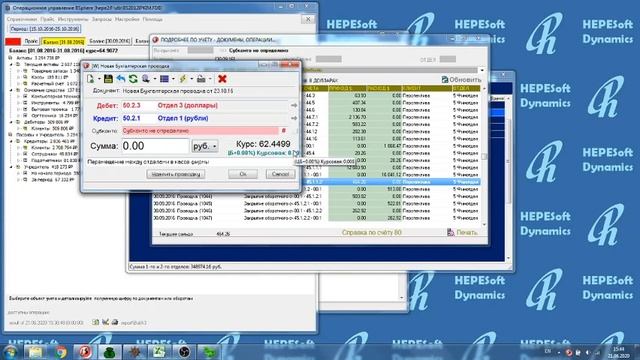Screen dimensions: 640x360
Task: Click the blue table list toolbar icon
Action: [x=164, y=79]
